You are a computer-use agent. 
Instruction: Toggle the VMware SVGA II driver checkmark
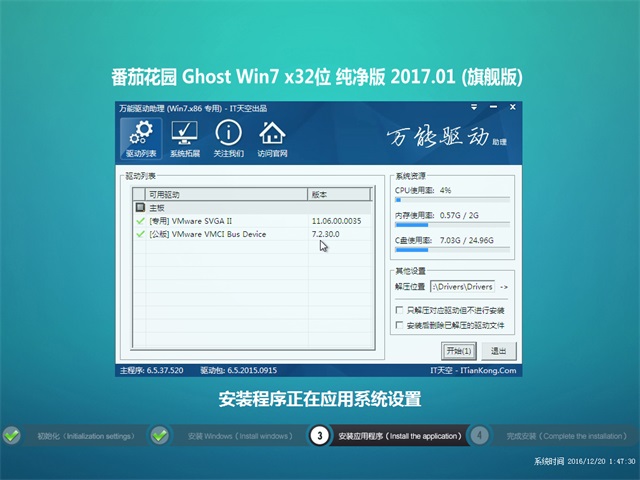pos(140,221)
